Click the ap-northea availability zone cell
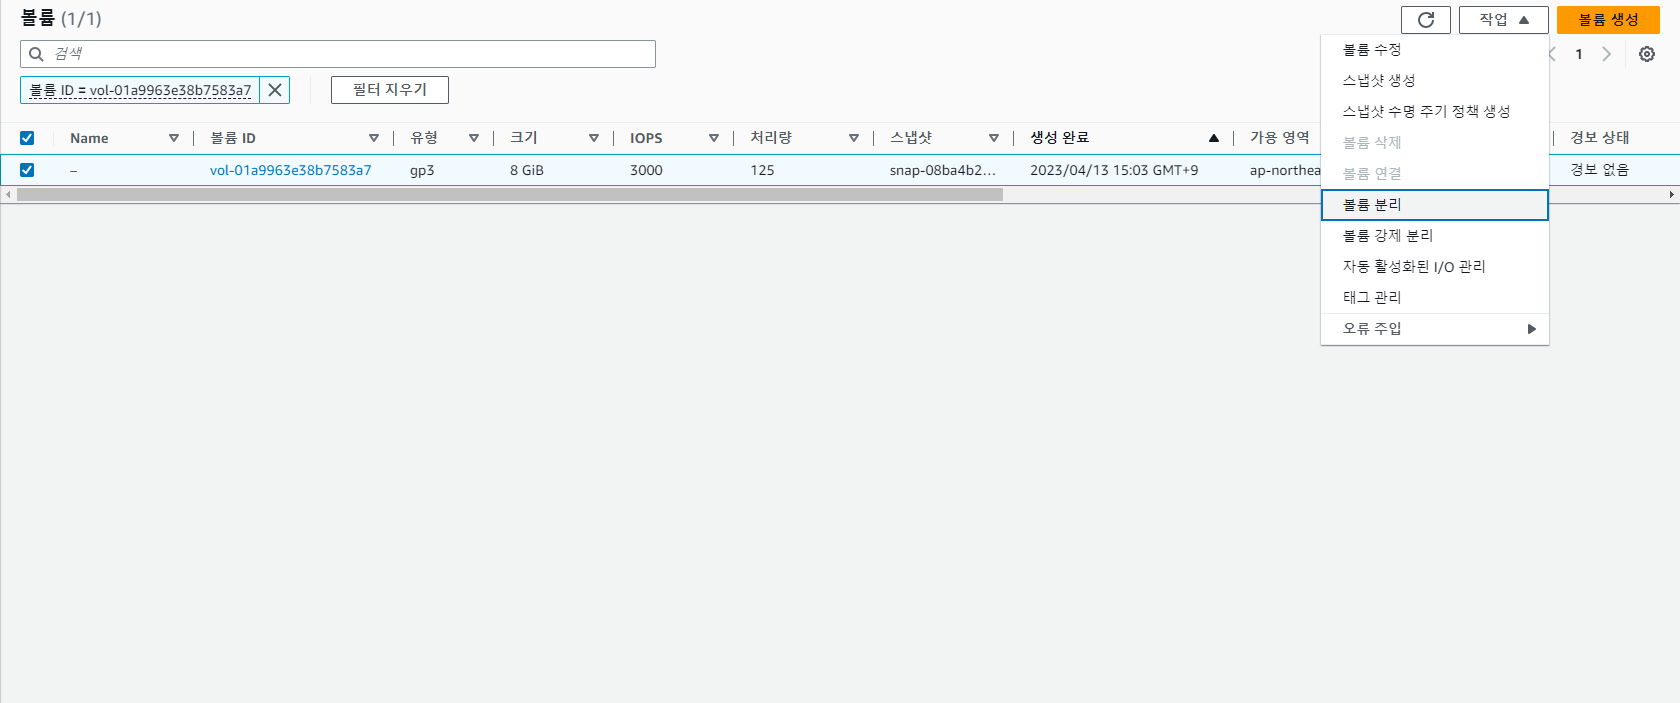This screenshot has width=1680, height=703. click(x=1285, y=170)
